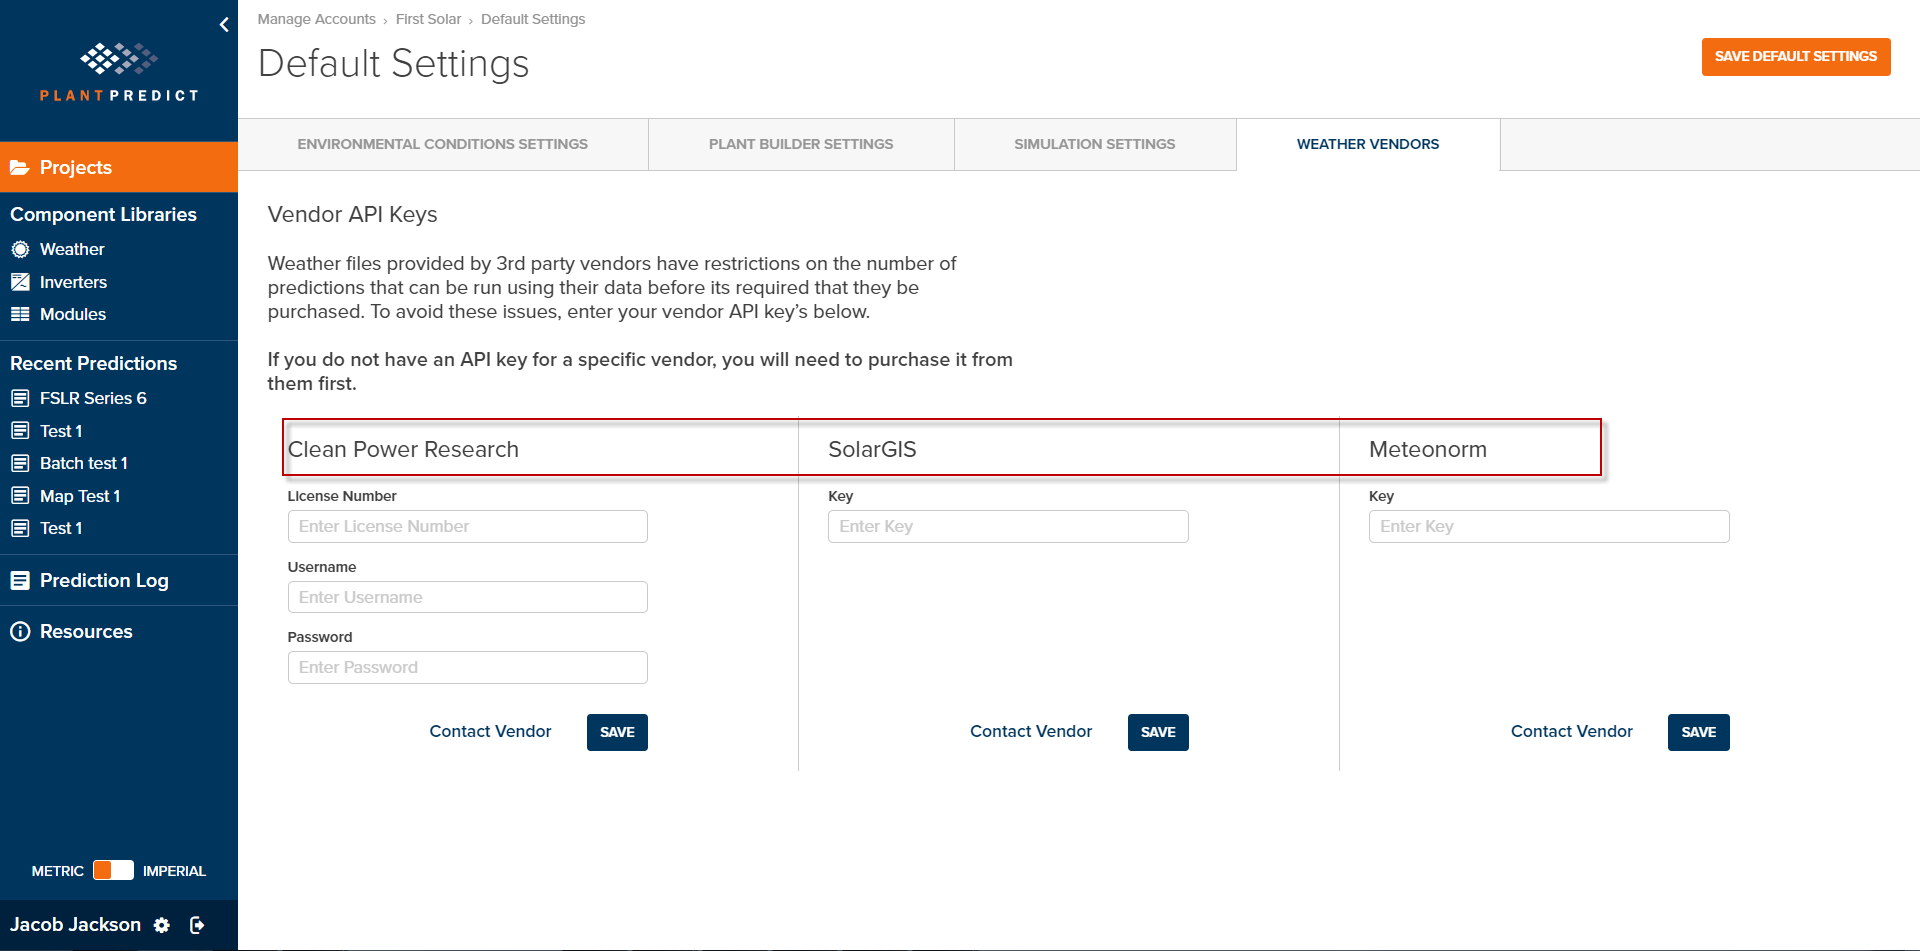Open the Environmental Conditions Settings tab

[443, 144]
